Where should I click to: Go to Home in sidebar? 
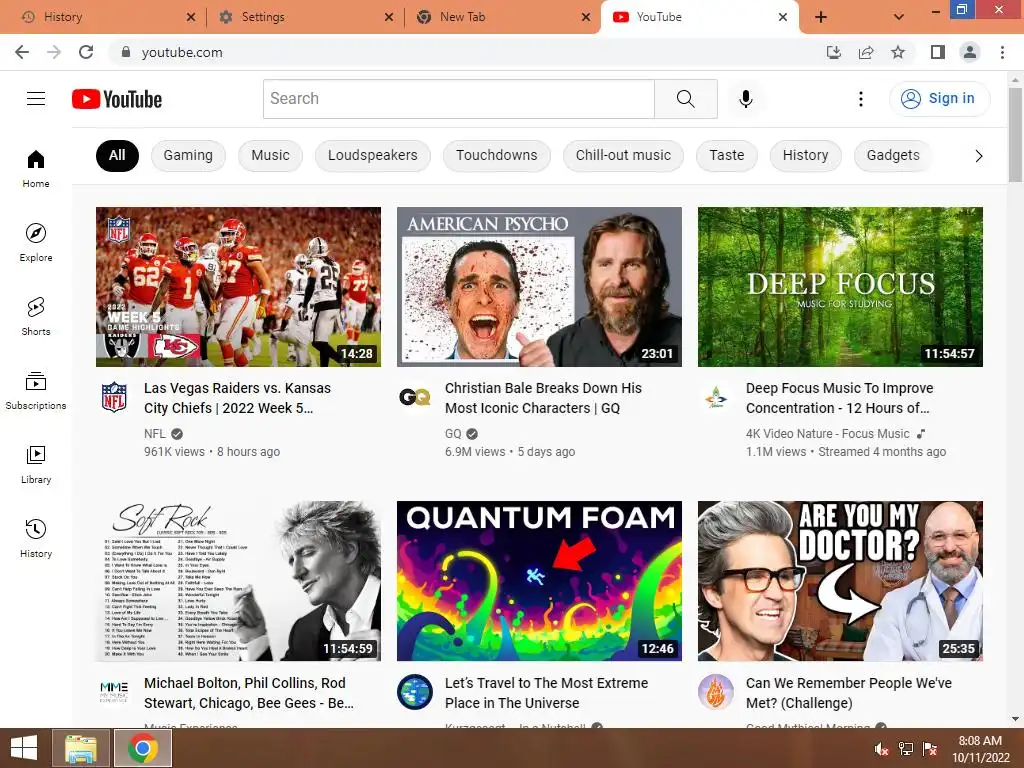36,168
